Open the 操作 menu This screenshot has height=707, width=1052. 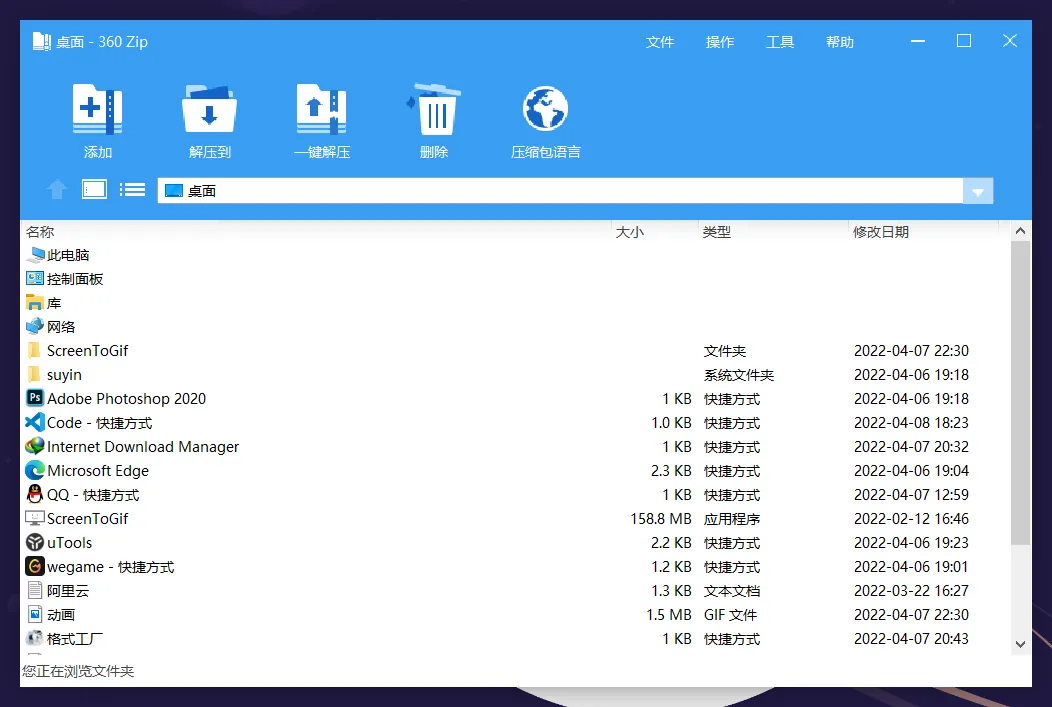coord(720,42)
